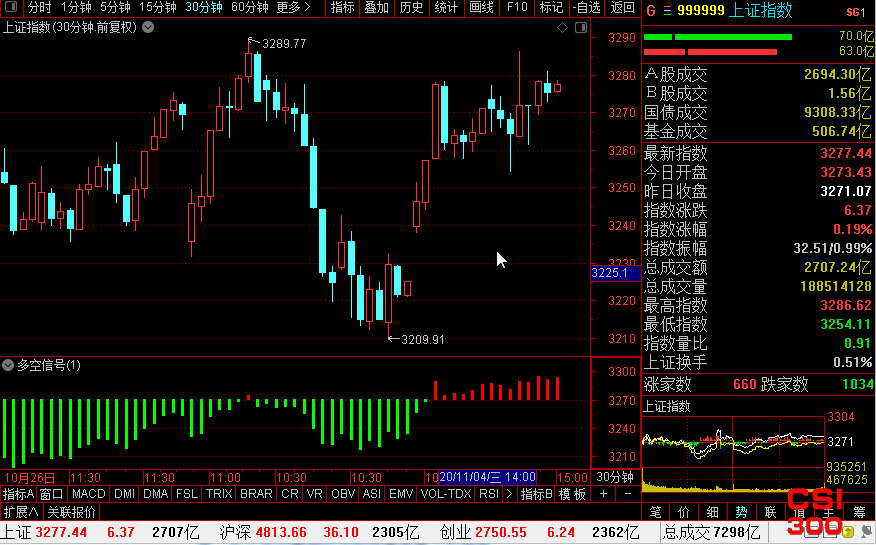The width and height of the screenshot is (876, 545).
Task: Select the 60分钟 period
Action: tap(250, 7)
